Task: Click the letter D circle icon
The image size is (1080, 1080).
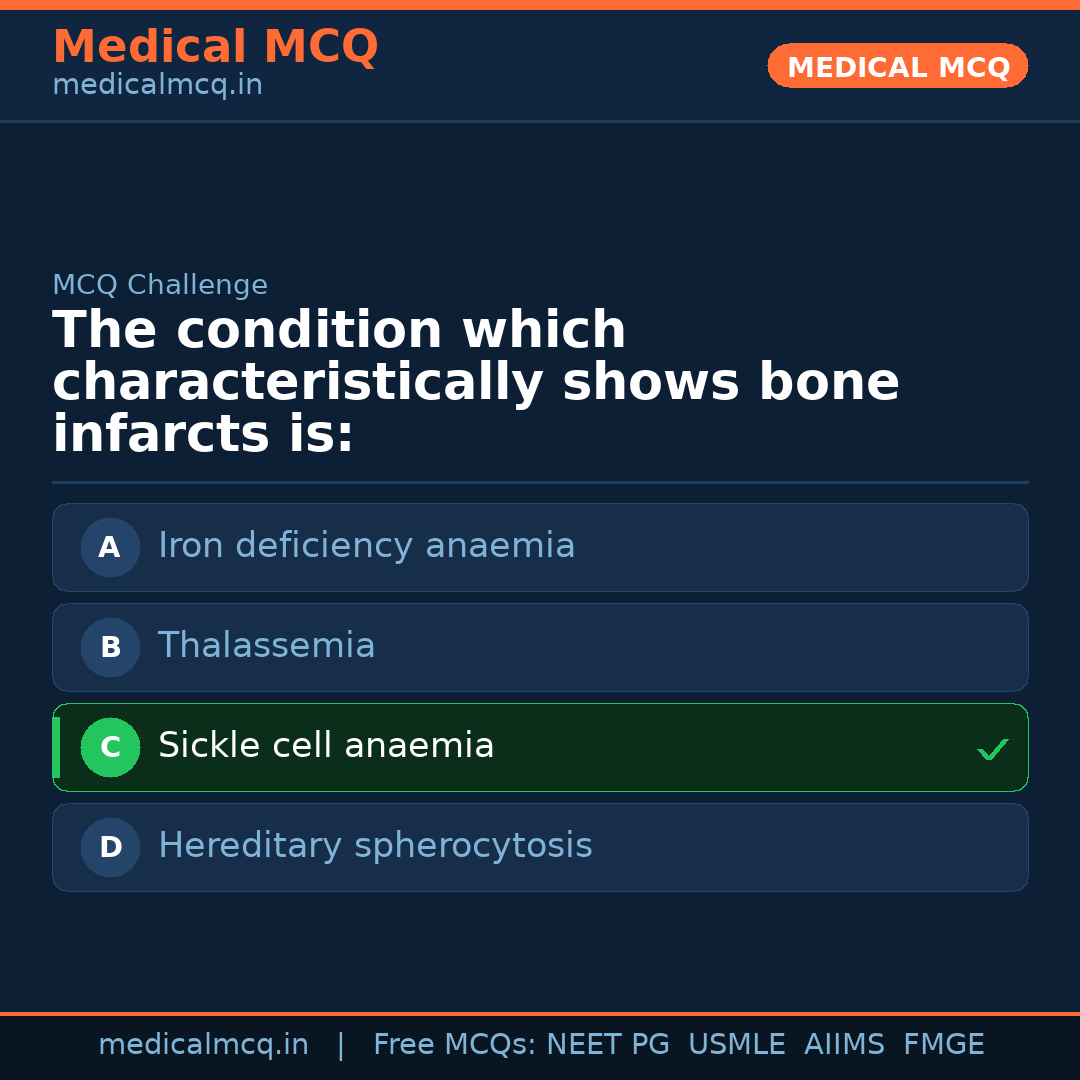Action: point(110,847)
